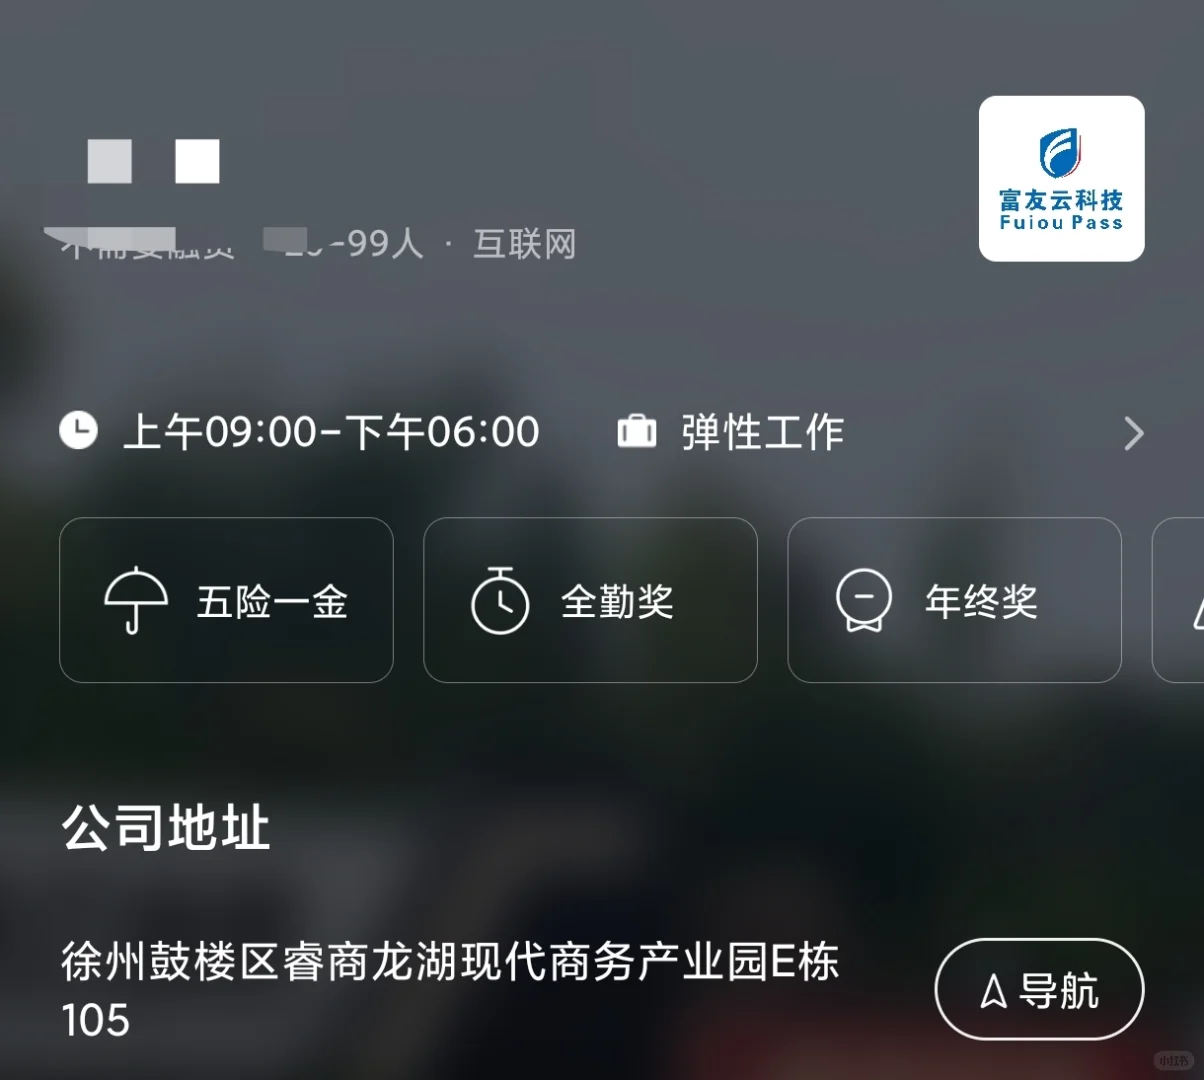Screen dimensions: 1204x1080
Task: Expand work details with the right chevron
Action: (x=1134, y=433)
